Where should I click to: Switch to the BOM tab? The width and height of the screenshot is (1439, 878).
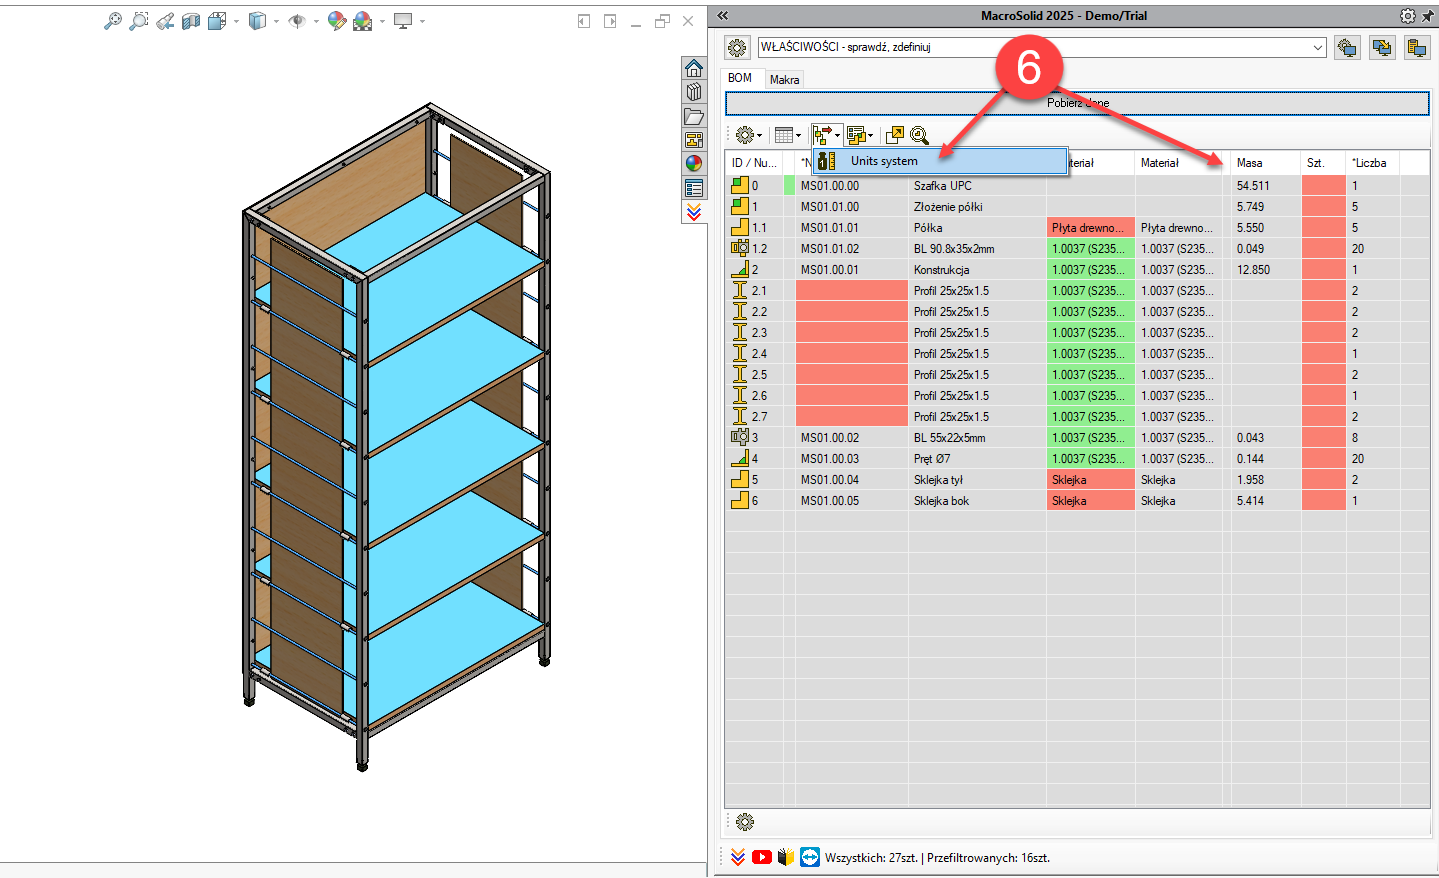[x=740, y=78]
